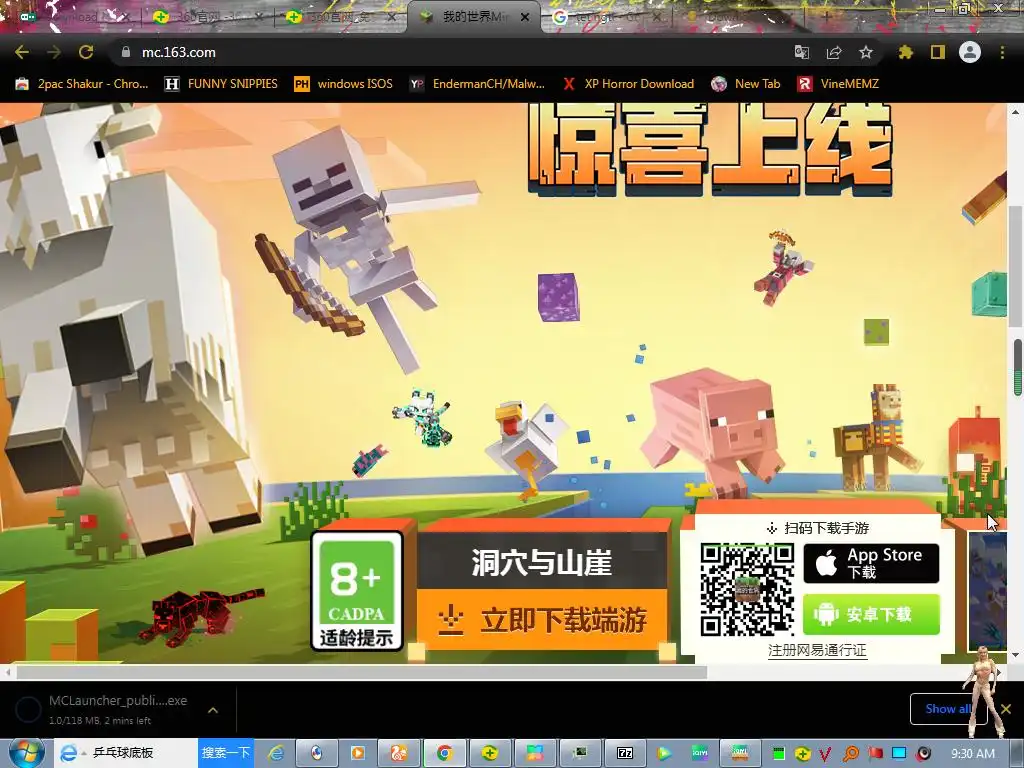The width and height of the screenshot is (1024, 768).
Task: Click the page's horizontal scrollbar
Action: point(361,672)
